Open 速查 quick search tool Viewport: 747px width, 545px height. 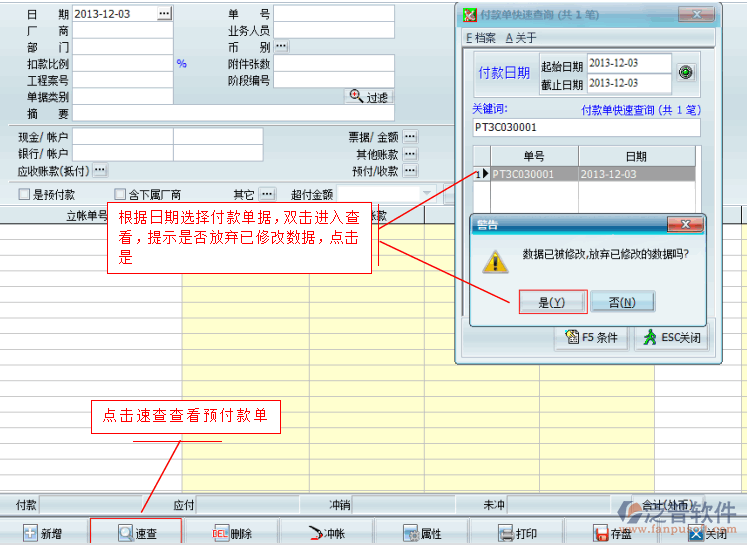pyautogui.click(x=136, y=534)
